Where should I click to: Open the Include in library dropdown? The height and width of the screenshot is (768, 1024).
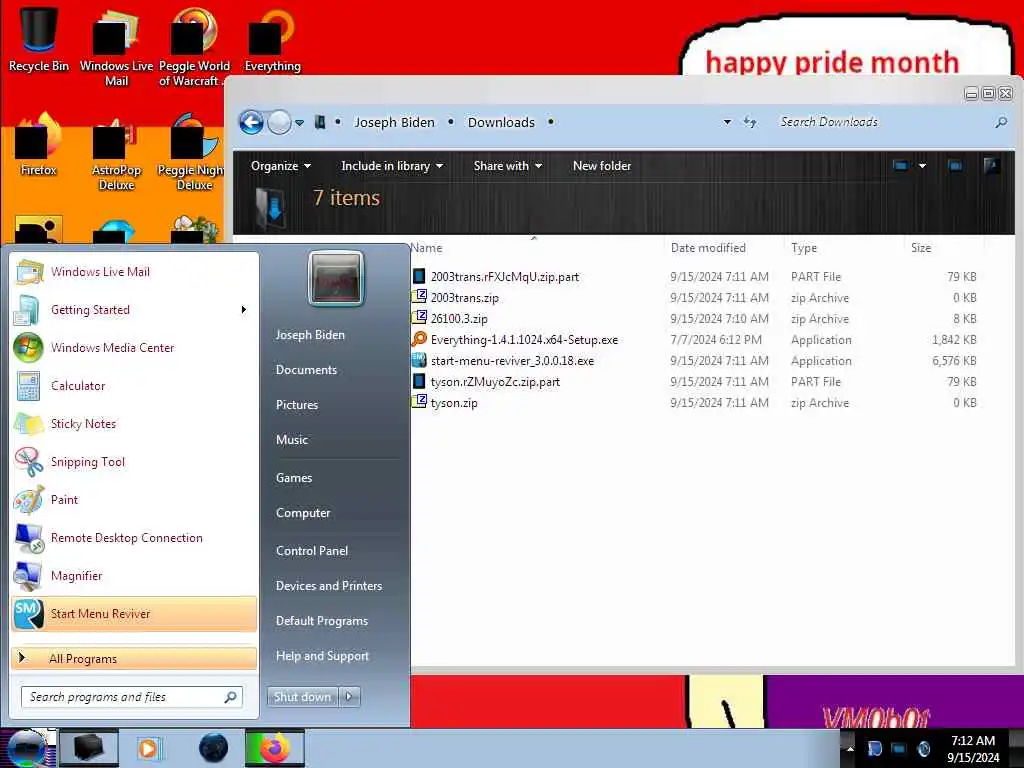click(x=392, y=166)
